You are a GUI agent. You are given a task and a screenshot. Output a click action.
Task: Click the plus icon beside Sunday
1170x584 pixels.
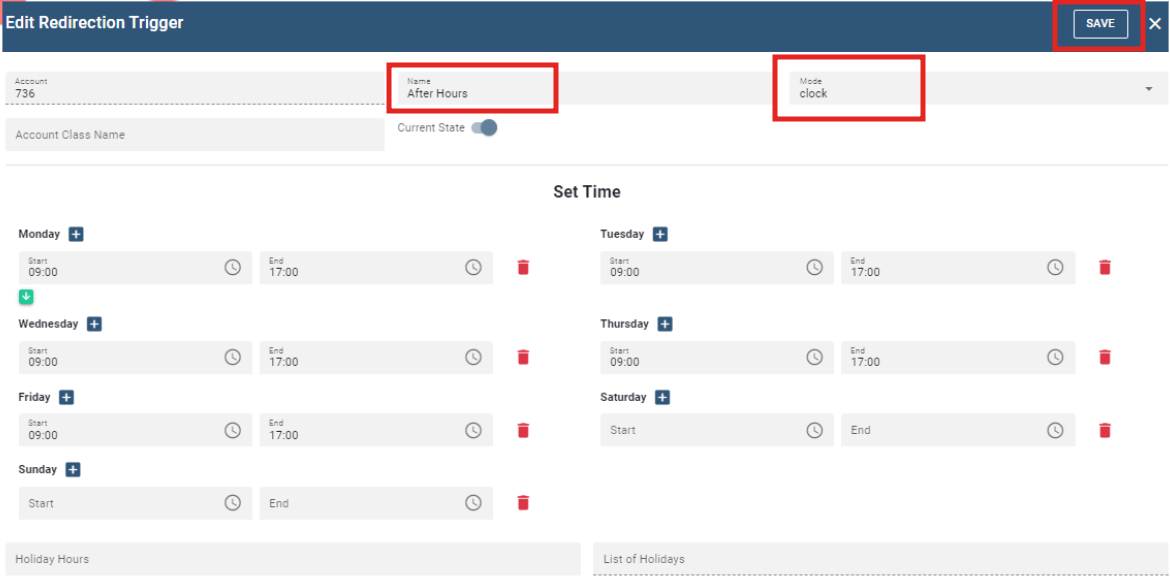point(73,470)
